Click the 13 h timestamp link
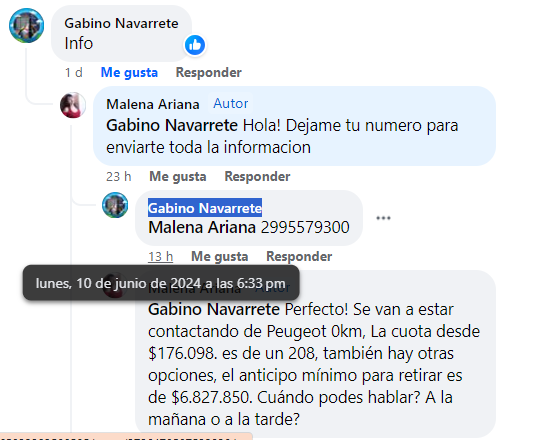The height and width of the screenshot is (440, 537). pyautogui.click(x=160, y=256)
